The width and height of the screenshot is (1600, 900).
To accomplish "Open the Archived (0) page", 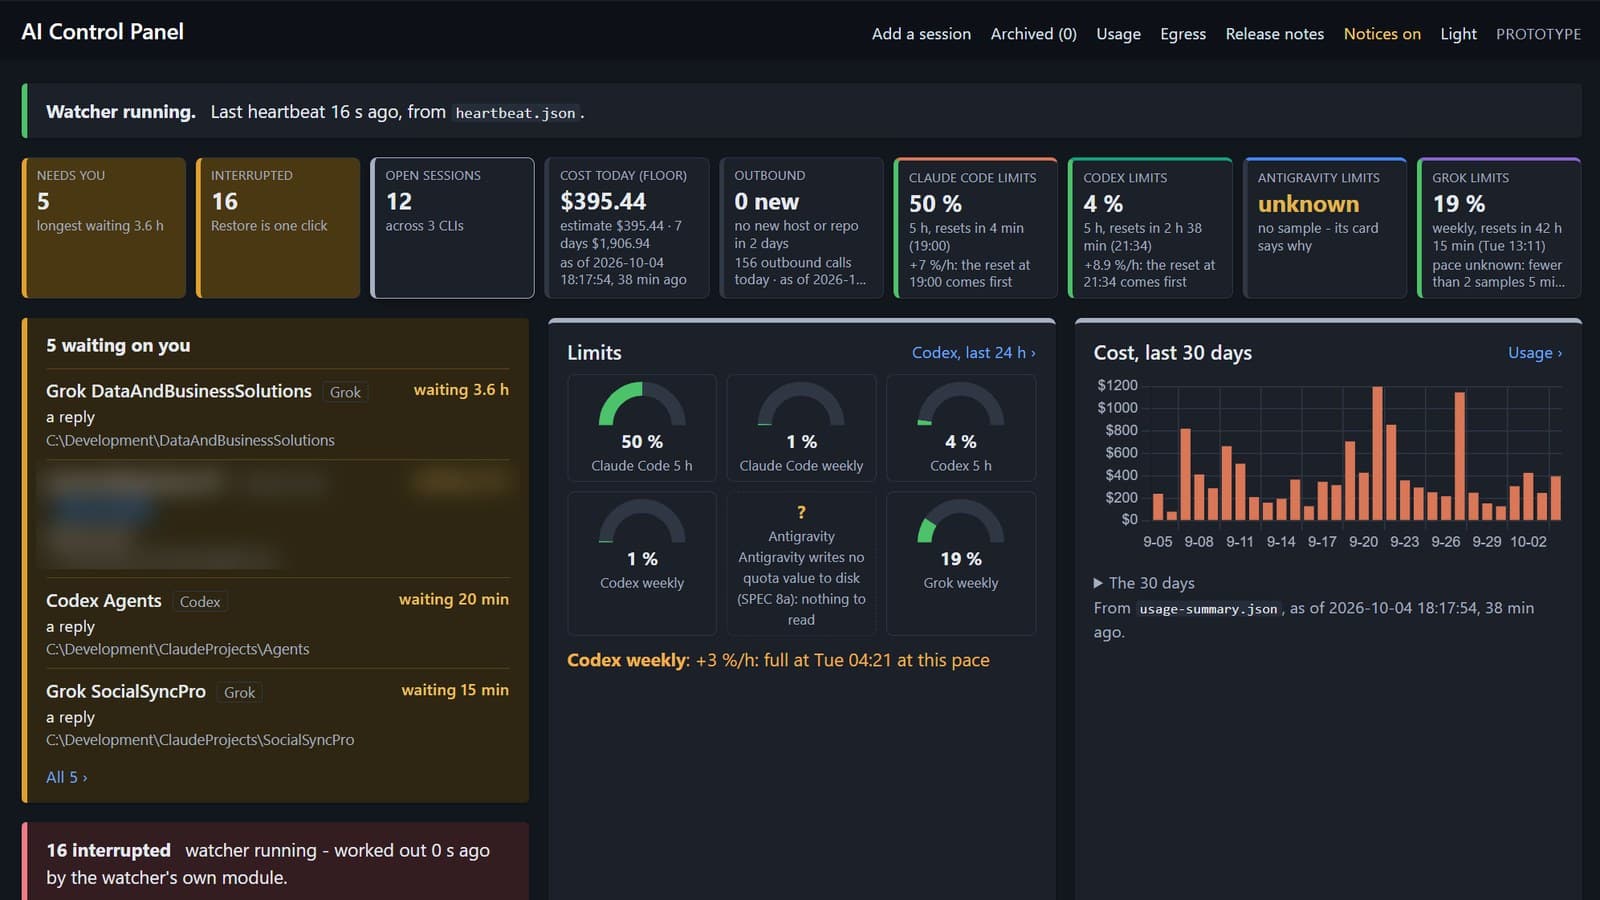I will tap(1033, 34).
